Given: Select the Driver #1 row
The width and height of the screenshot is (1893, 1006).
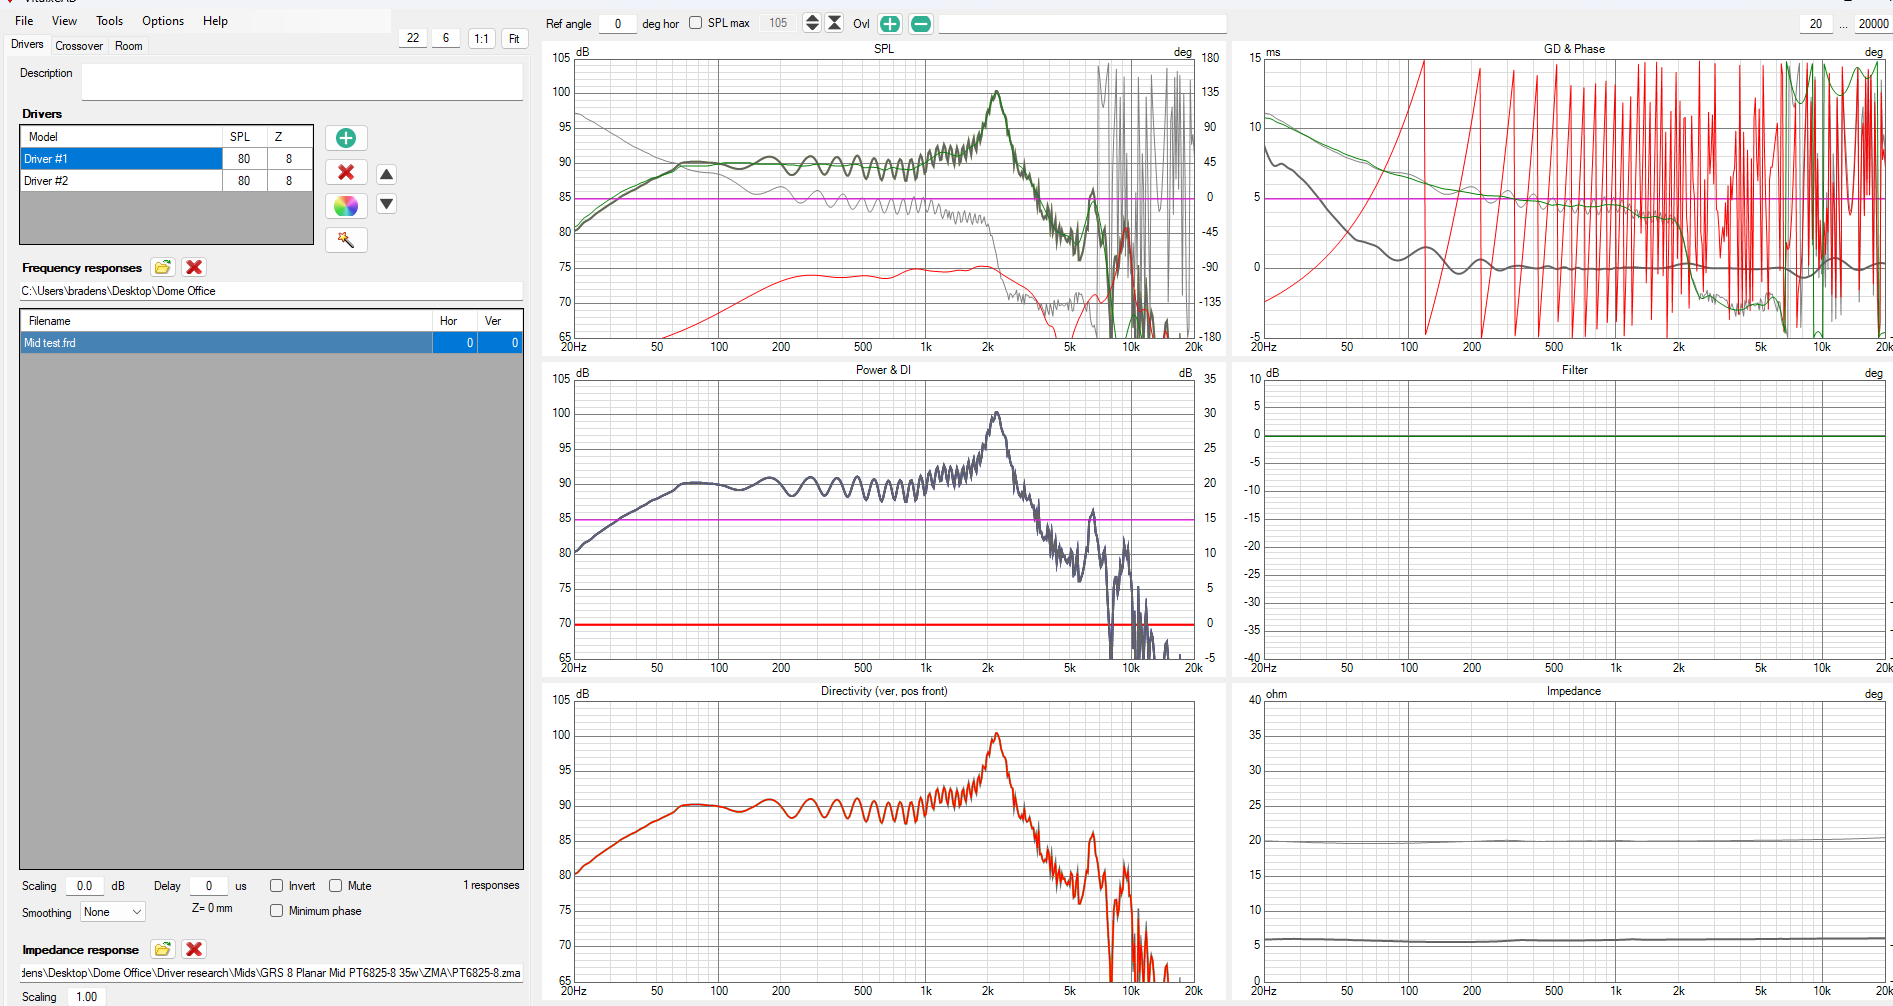Looking at the screenshot, I should [x=166, y=159].
